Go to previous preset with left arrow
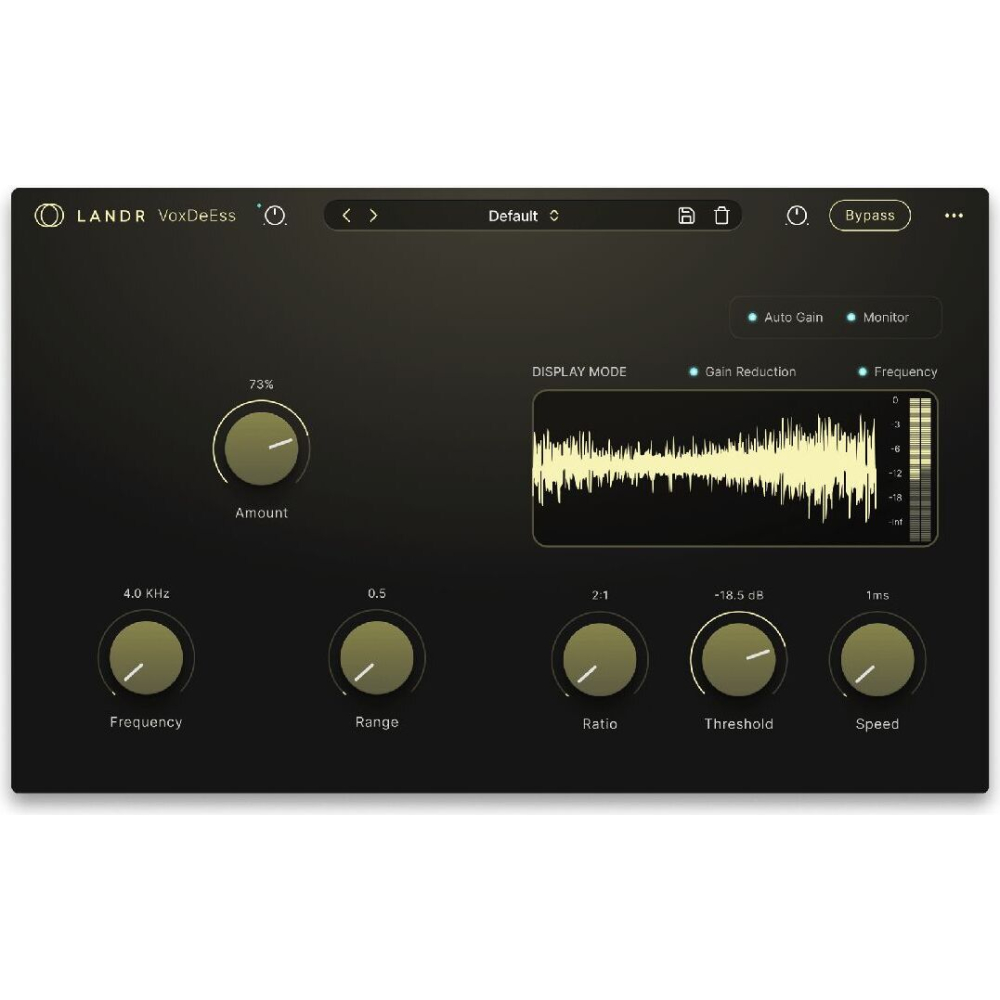This screenshot has width=1000, height=1000. tap(347, 216)
